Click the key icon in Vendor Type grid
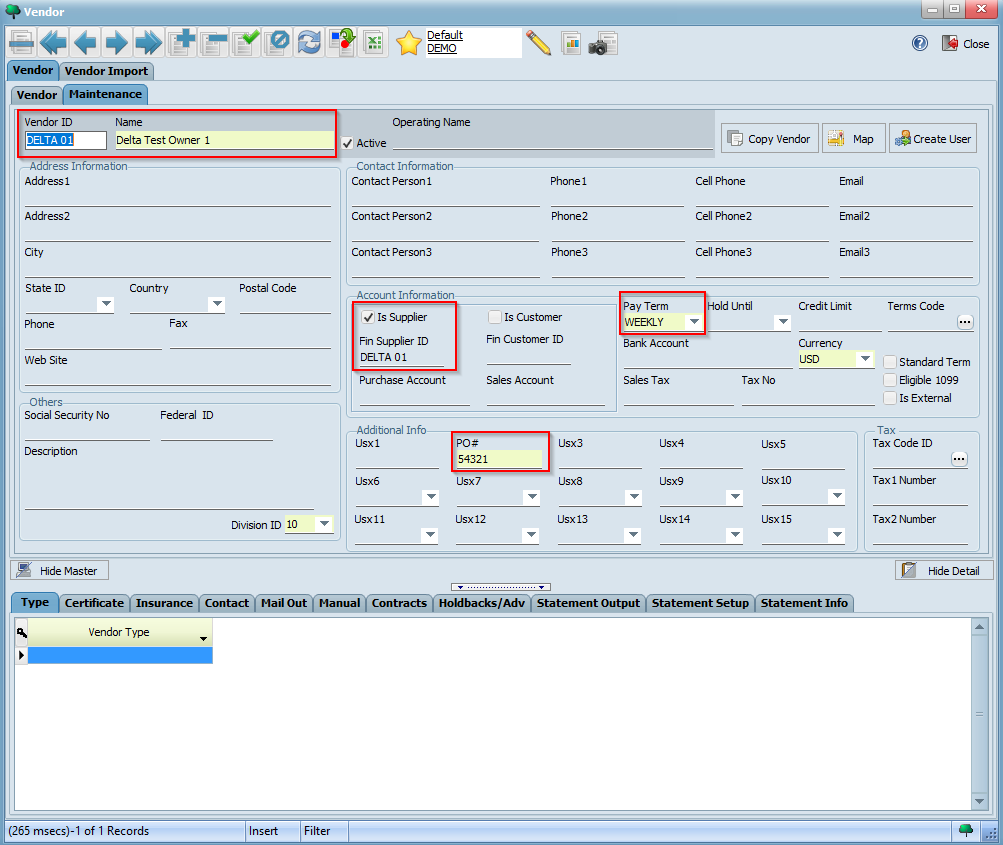This screenshot has height=845, width=1003. click(x=22, y=633)
